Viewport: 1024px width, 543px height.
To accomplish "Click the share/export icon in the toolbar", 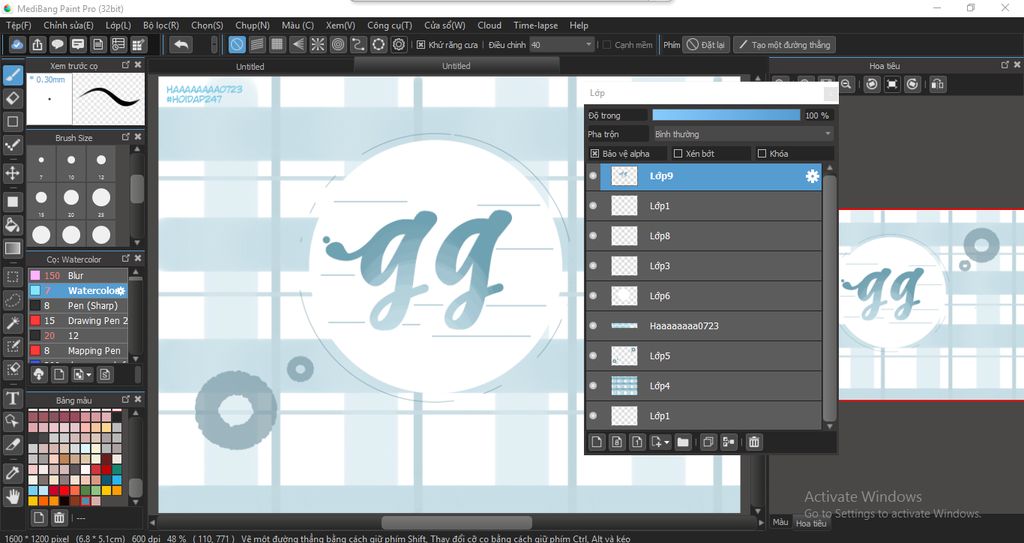I will tap(37, 44).
